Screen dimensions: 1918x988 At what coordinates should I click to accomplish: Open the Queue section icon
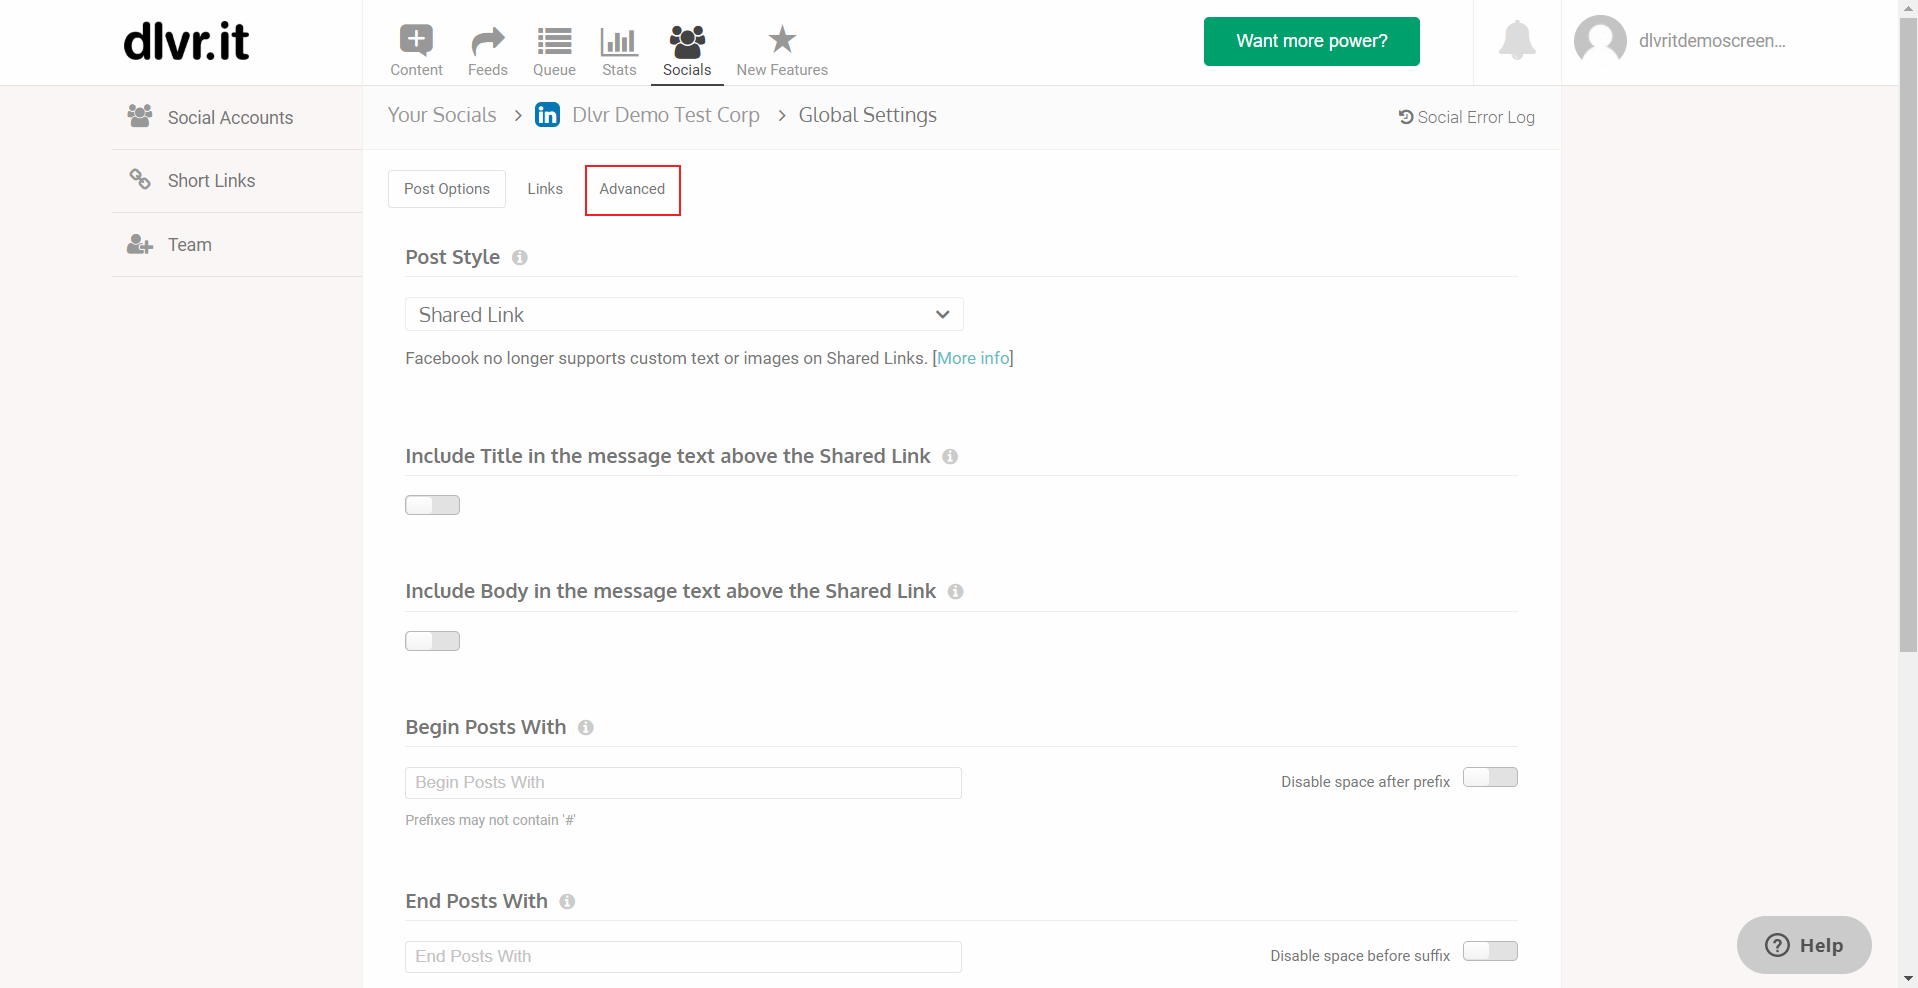tap(554, 41)
